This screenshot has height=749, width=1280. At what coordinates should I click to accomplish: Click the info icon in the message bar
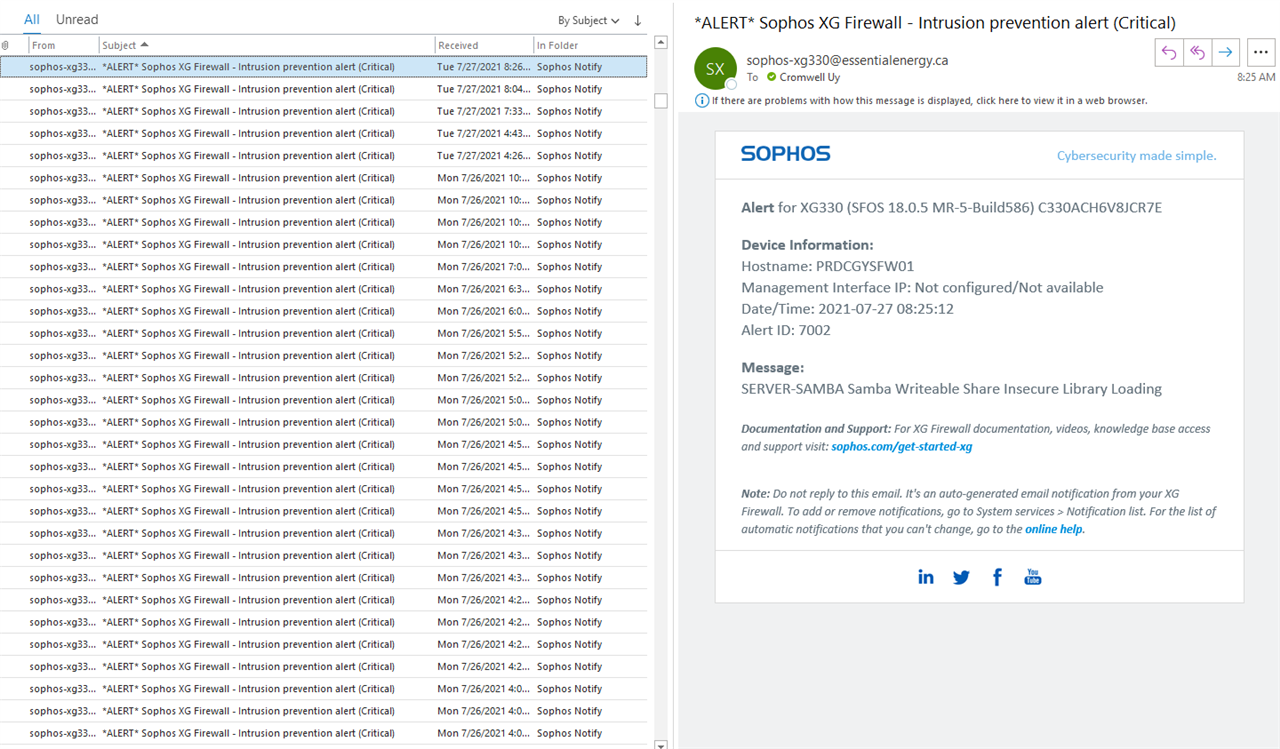[702, 100]
